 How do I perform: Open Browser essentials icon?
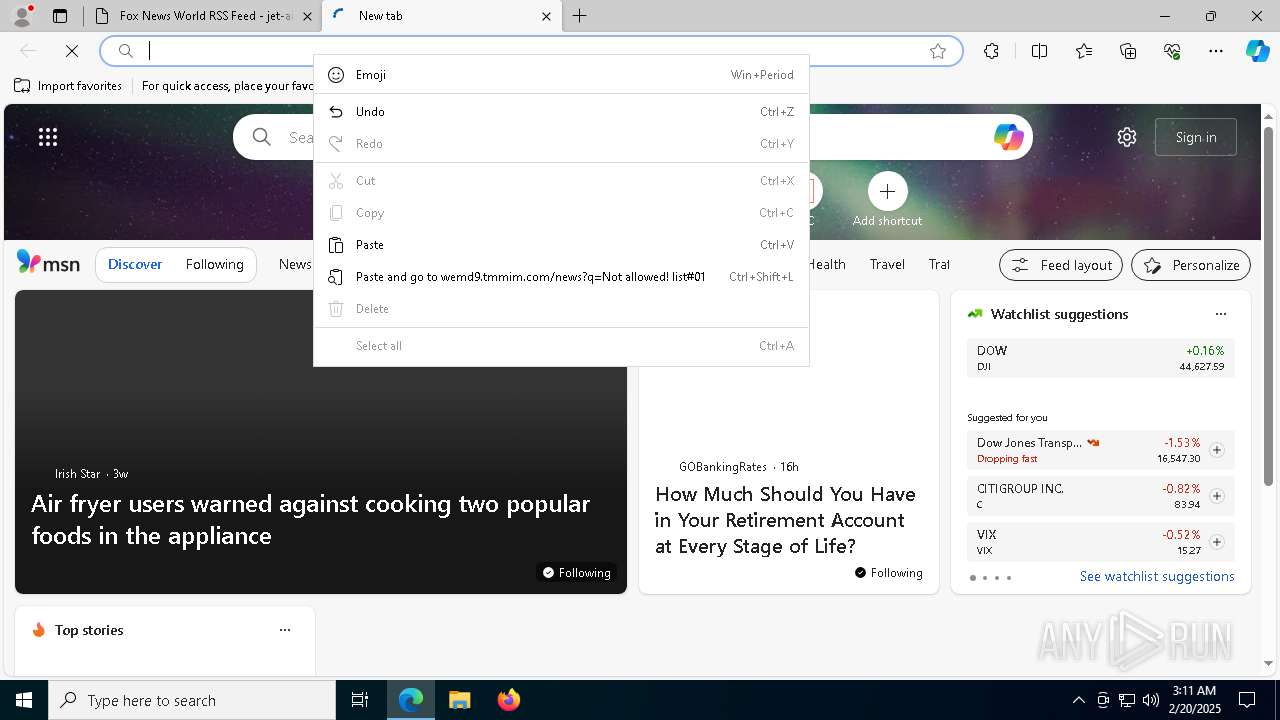[x=1172, y=51]
